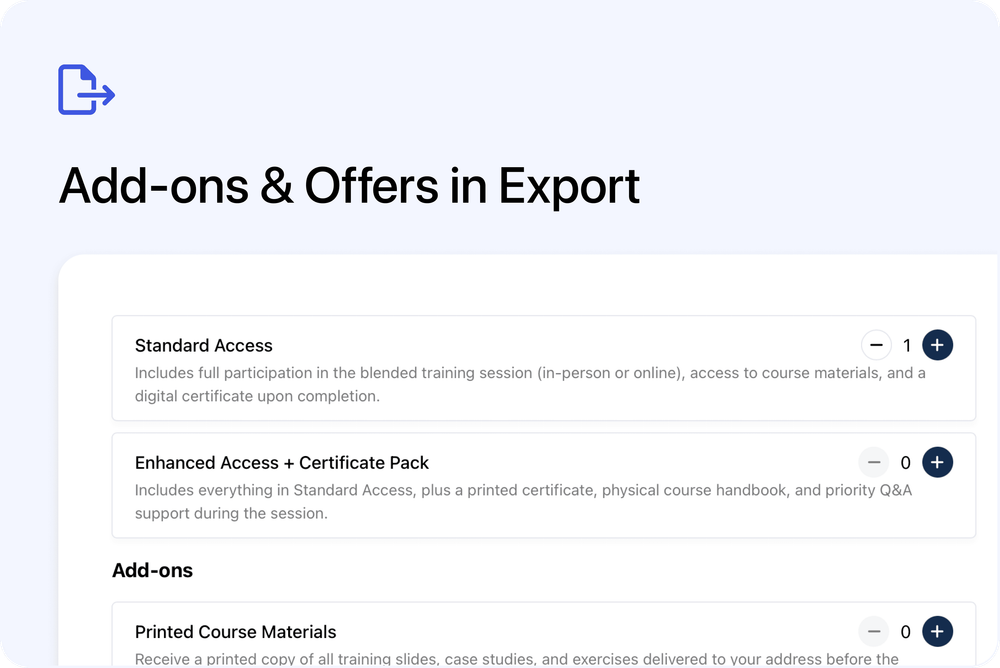Click the Standard Access description text
This screenshot has height=668, width=1000.
pos(400,384)
